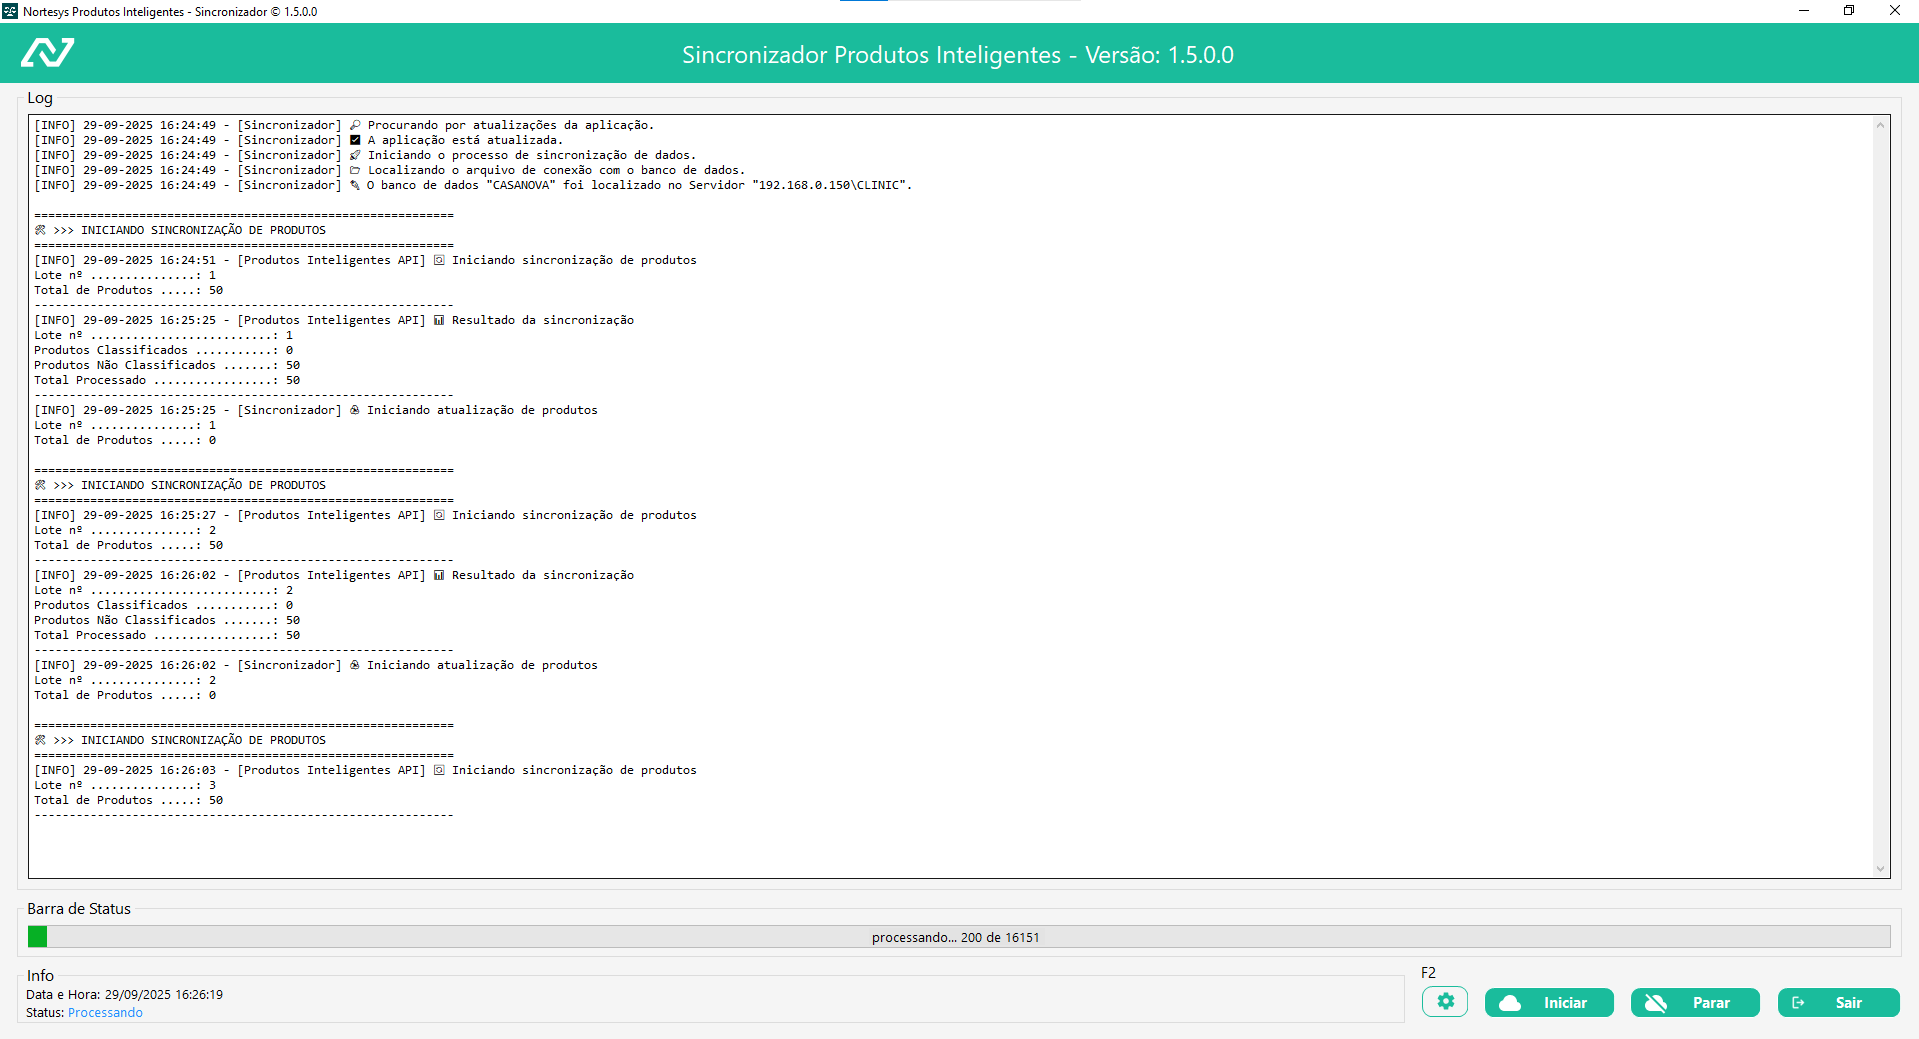Screen dimensions: 1919x1039
Task: Stop synchronization with the Parar button
Action: [x=1695, y=1003]
